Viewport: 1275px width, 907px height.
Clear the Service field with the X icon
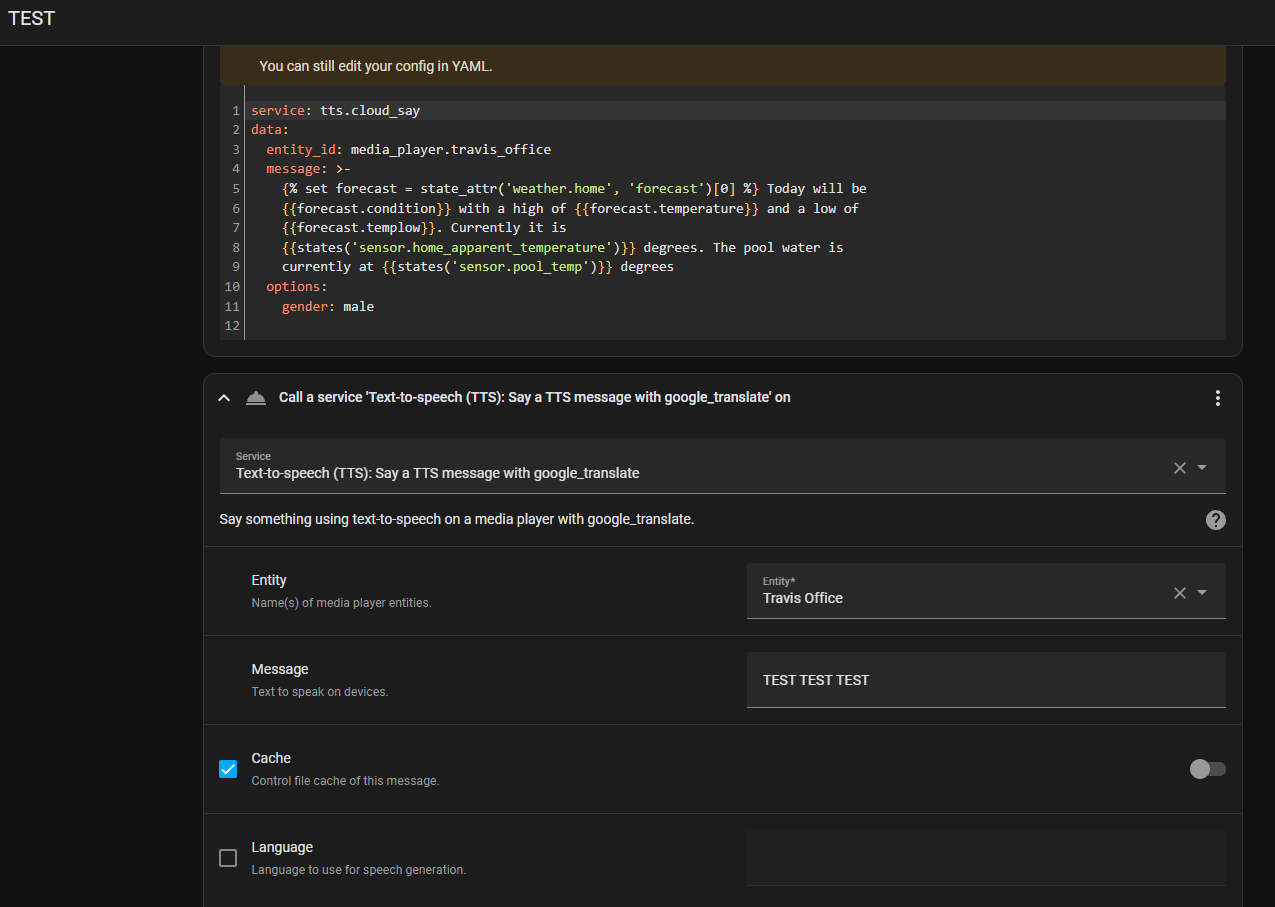1179,467
